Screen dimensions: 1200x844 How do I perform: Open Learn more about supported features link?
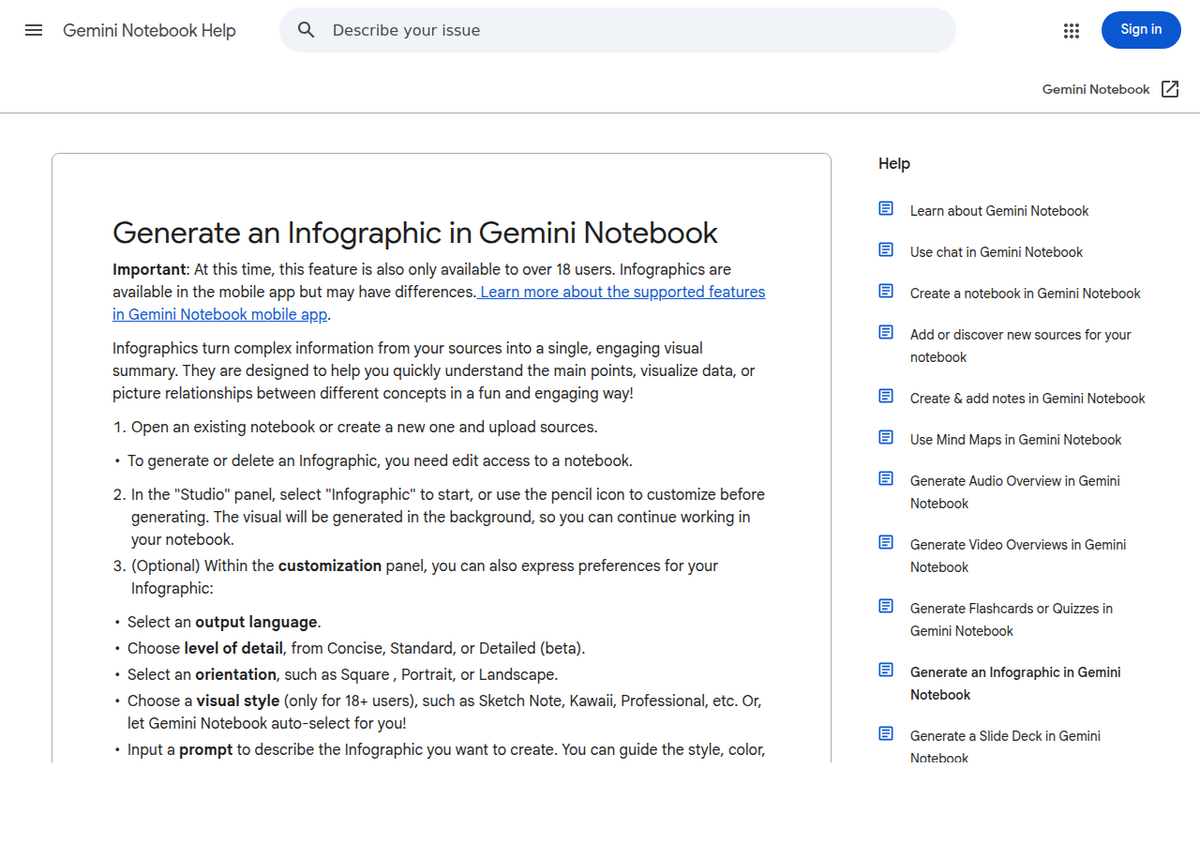tap(439, 303)
